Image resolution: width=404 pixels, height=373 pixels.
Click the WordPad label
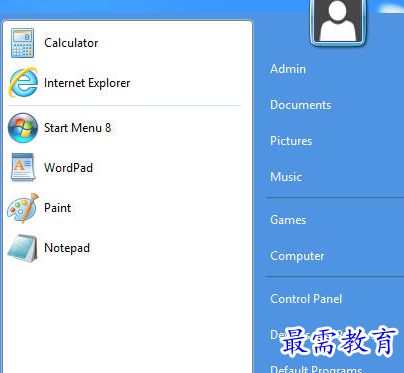coord(68,168)
